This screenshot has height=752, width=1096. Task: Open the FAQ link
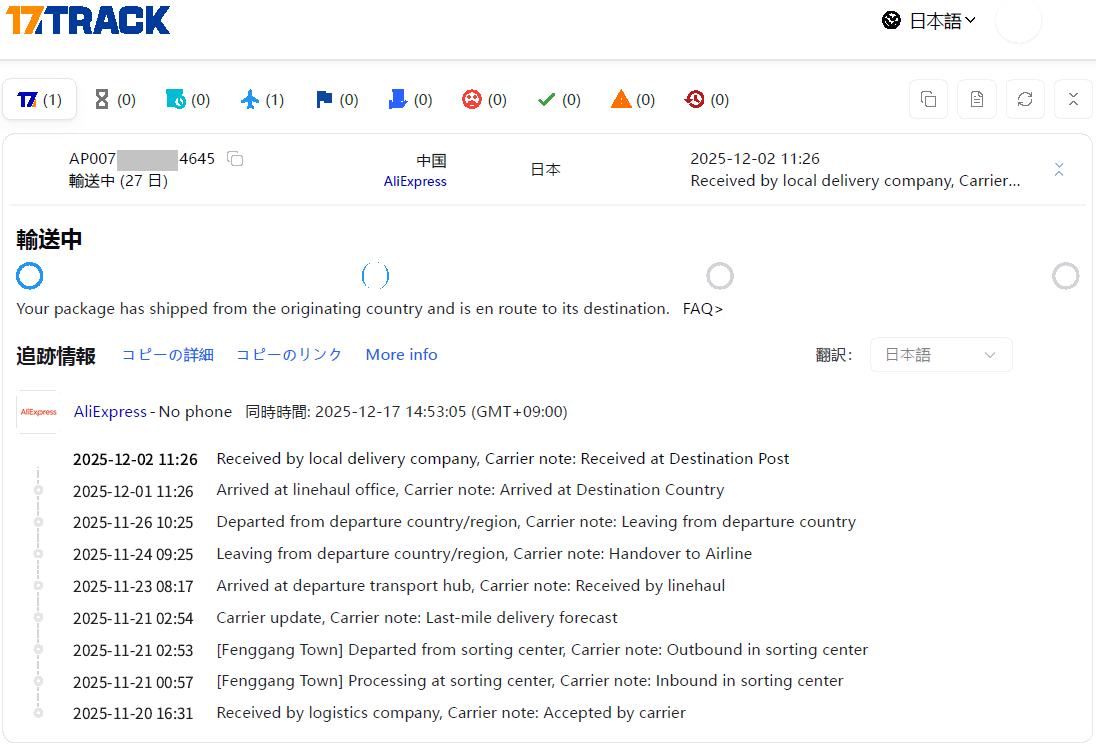point(702,309)
